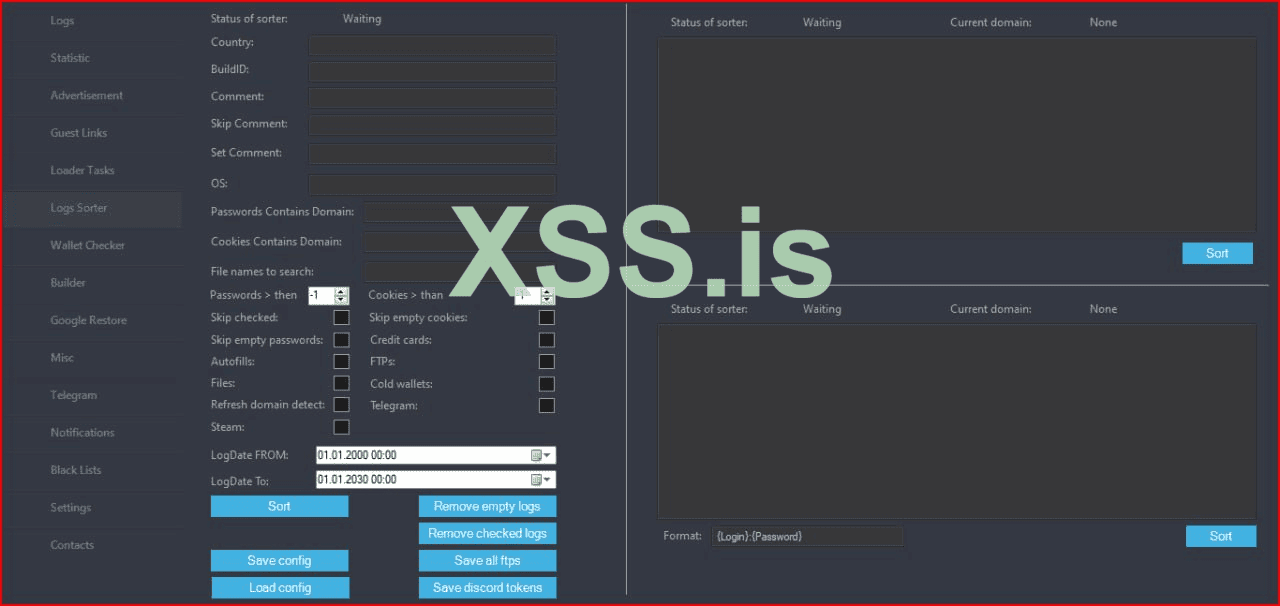Check the Files option
Viewport: 1280px width, 606px height.
coord(341,383)
